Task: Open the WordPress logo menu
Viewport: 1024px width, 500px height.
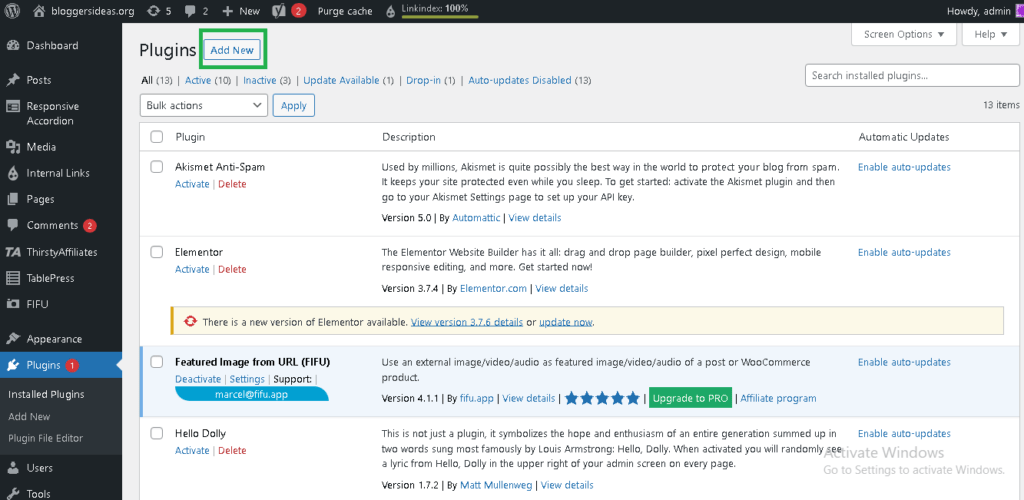Action: point(13,10)
